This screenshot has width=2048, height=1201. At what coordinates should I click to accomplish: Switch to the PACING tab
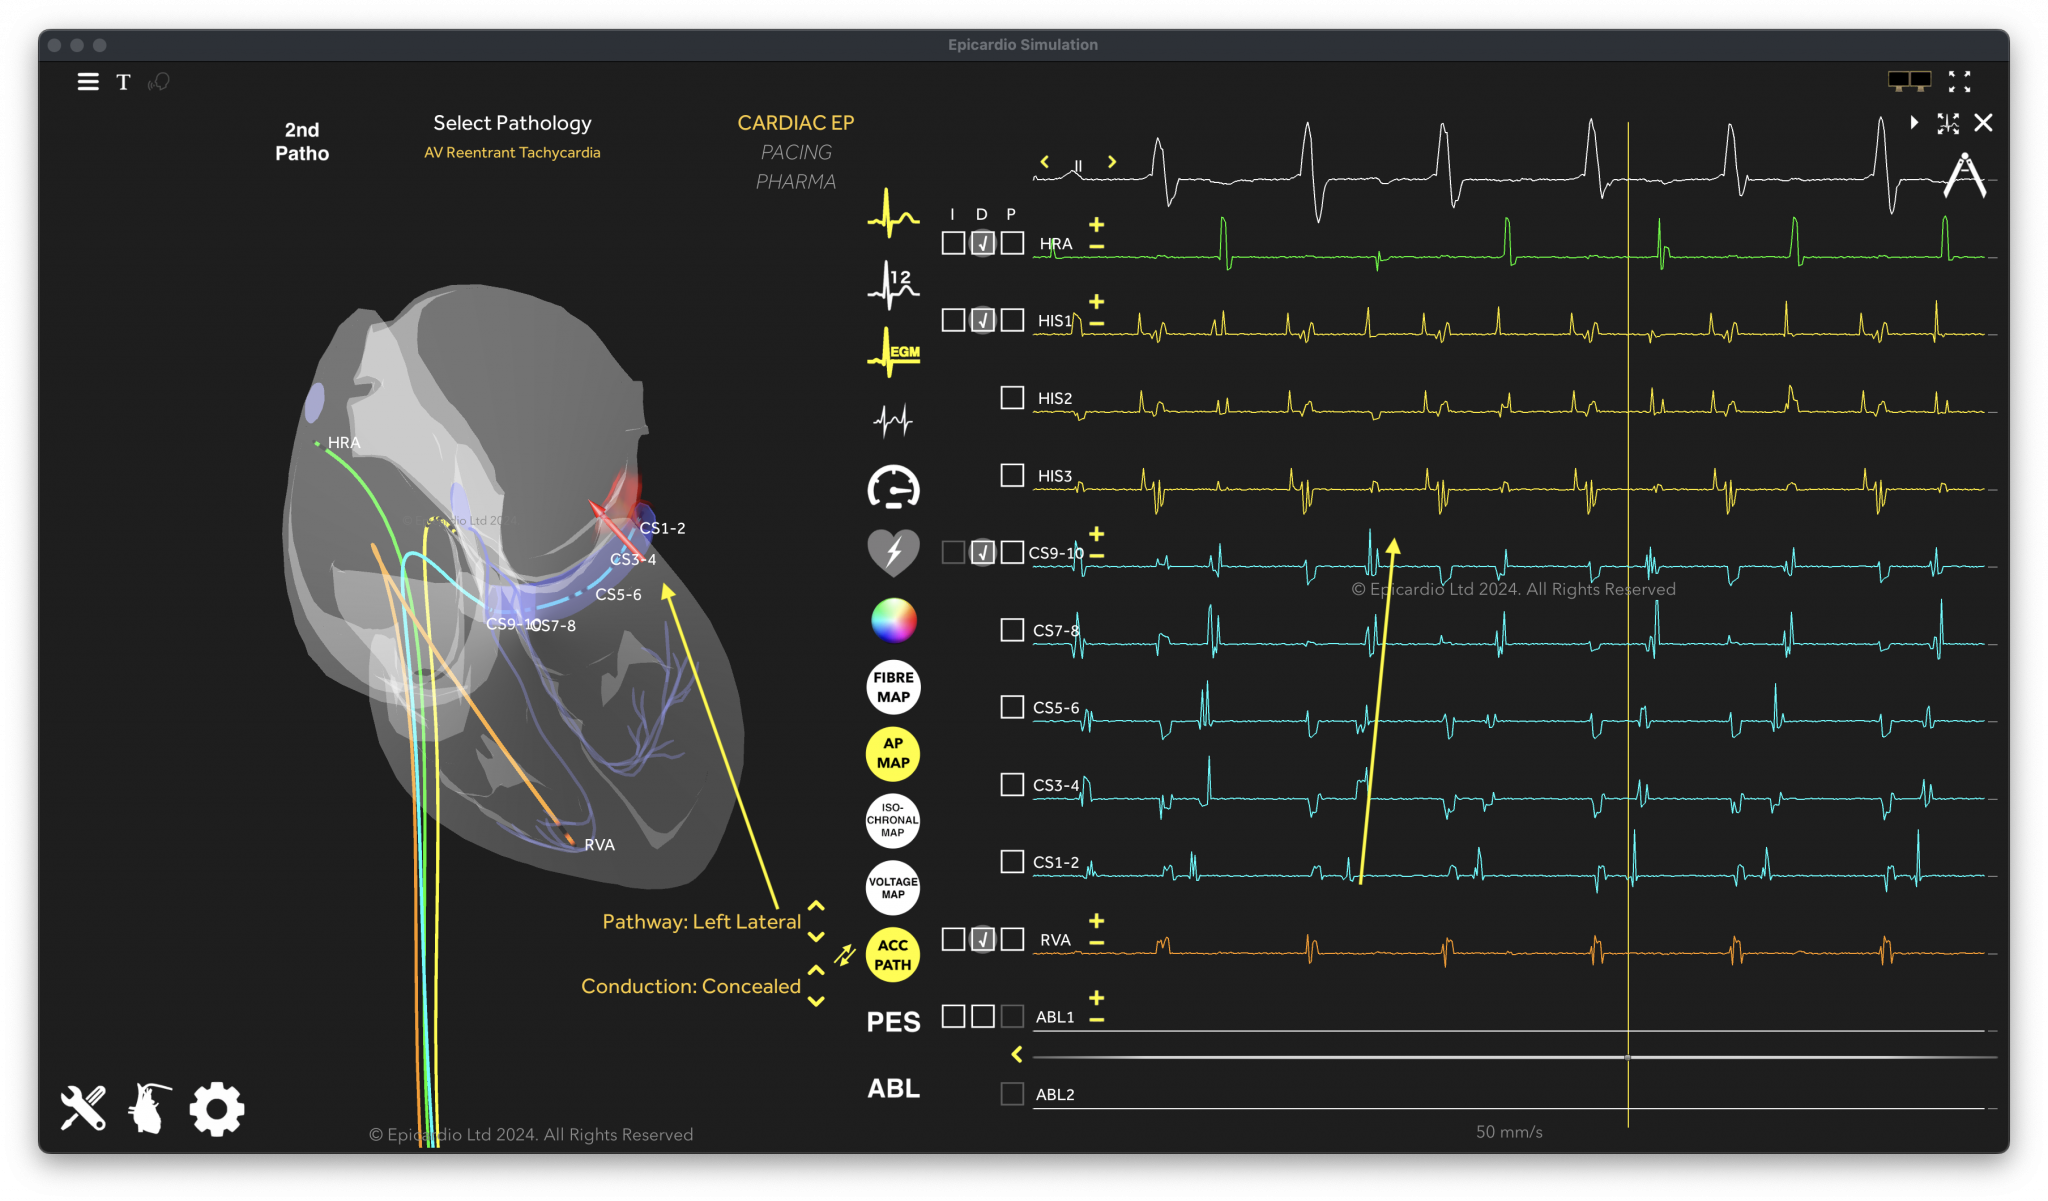[x=795, y=152]
